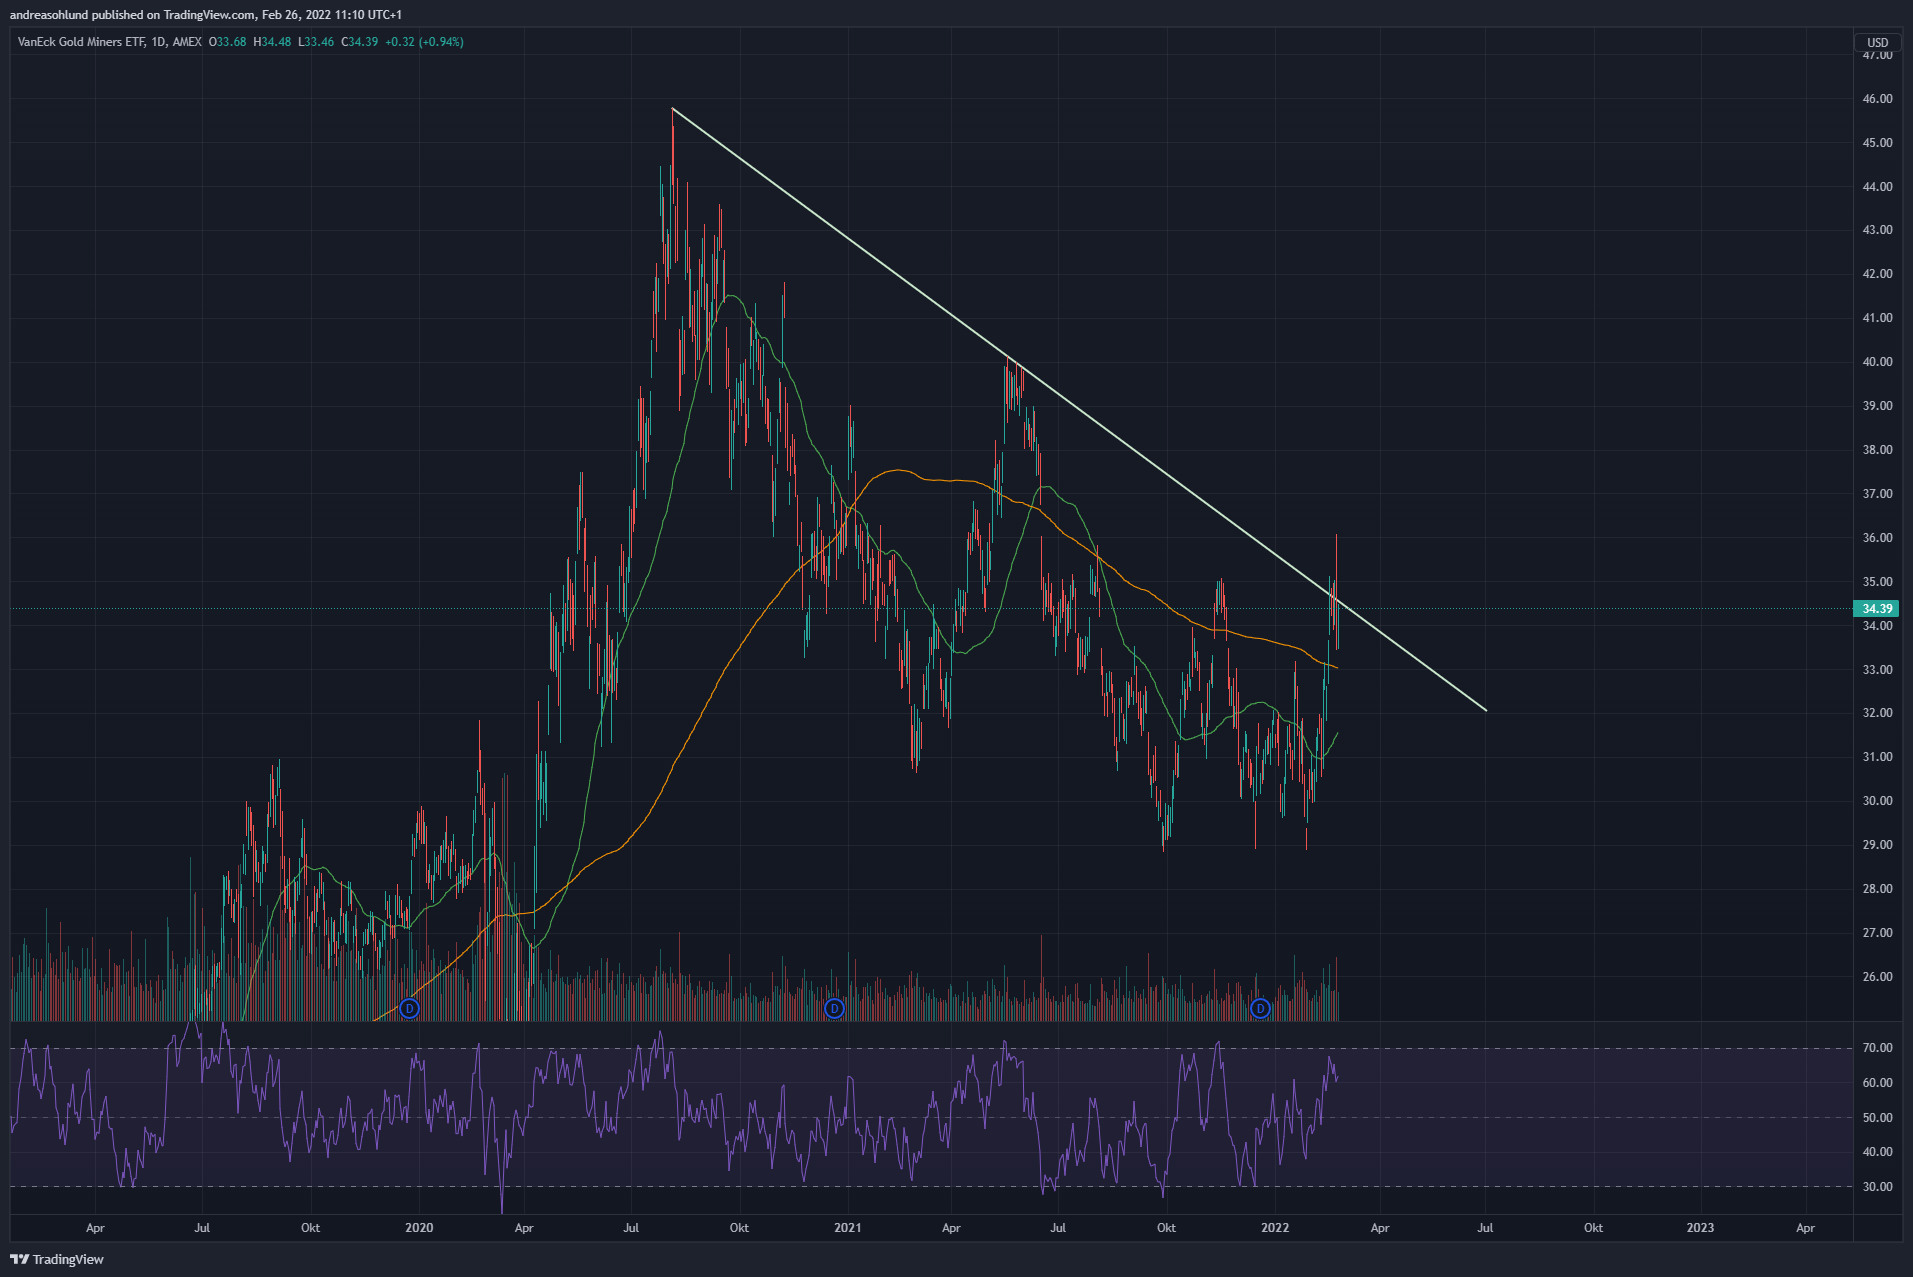The height and width of the screenshot is (1277, 1913).
Task: Click the 2021 label on time axis
Action: (847, 1227)
